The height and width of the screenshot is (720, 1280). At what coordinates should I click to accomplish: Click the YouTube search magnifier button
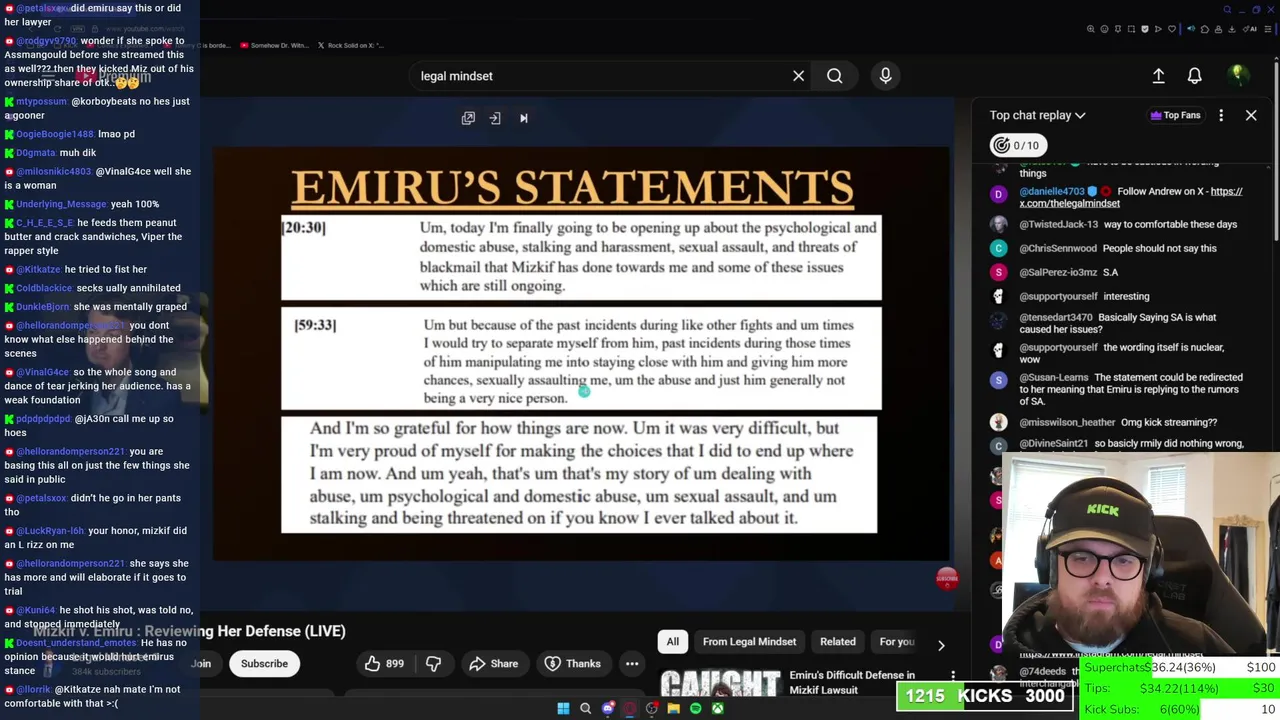834,76
